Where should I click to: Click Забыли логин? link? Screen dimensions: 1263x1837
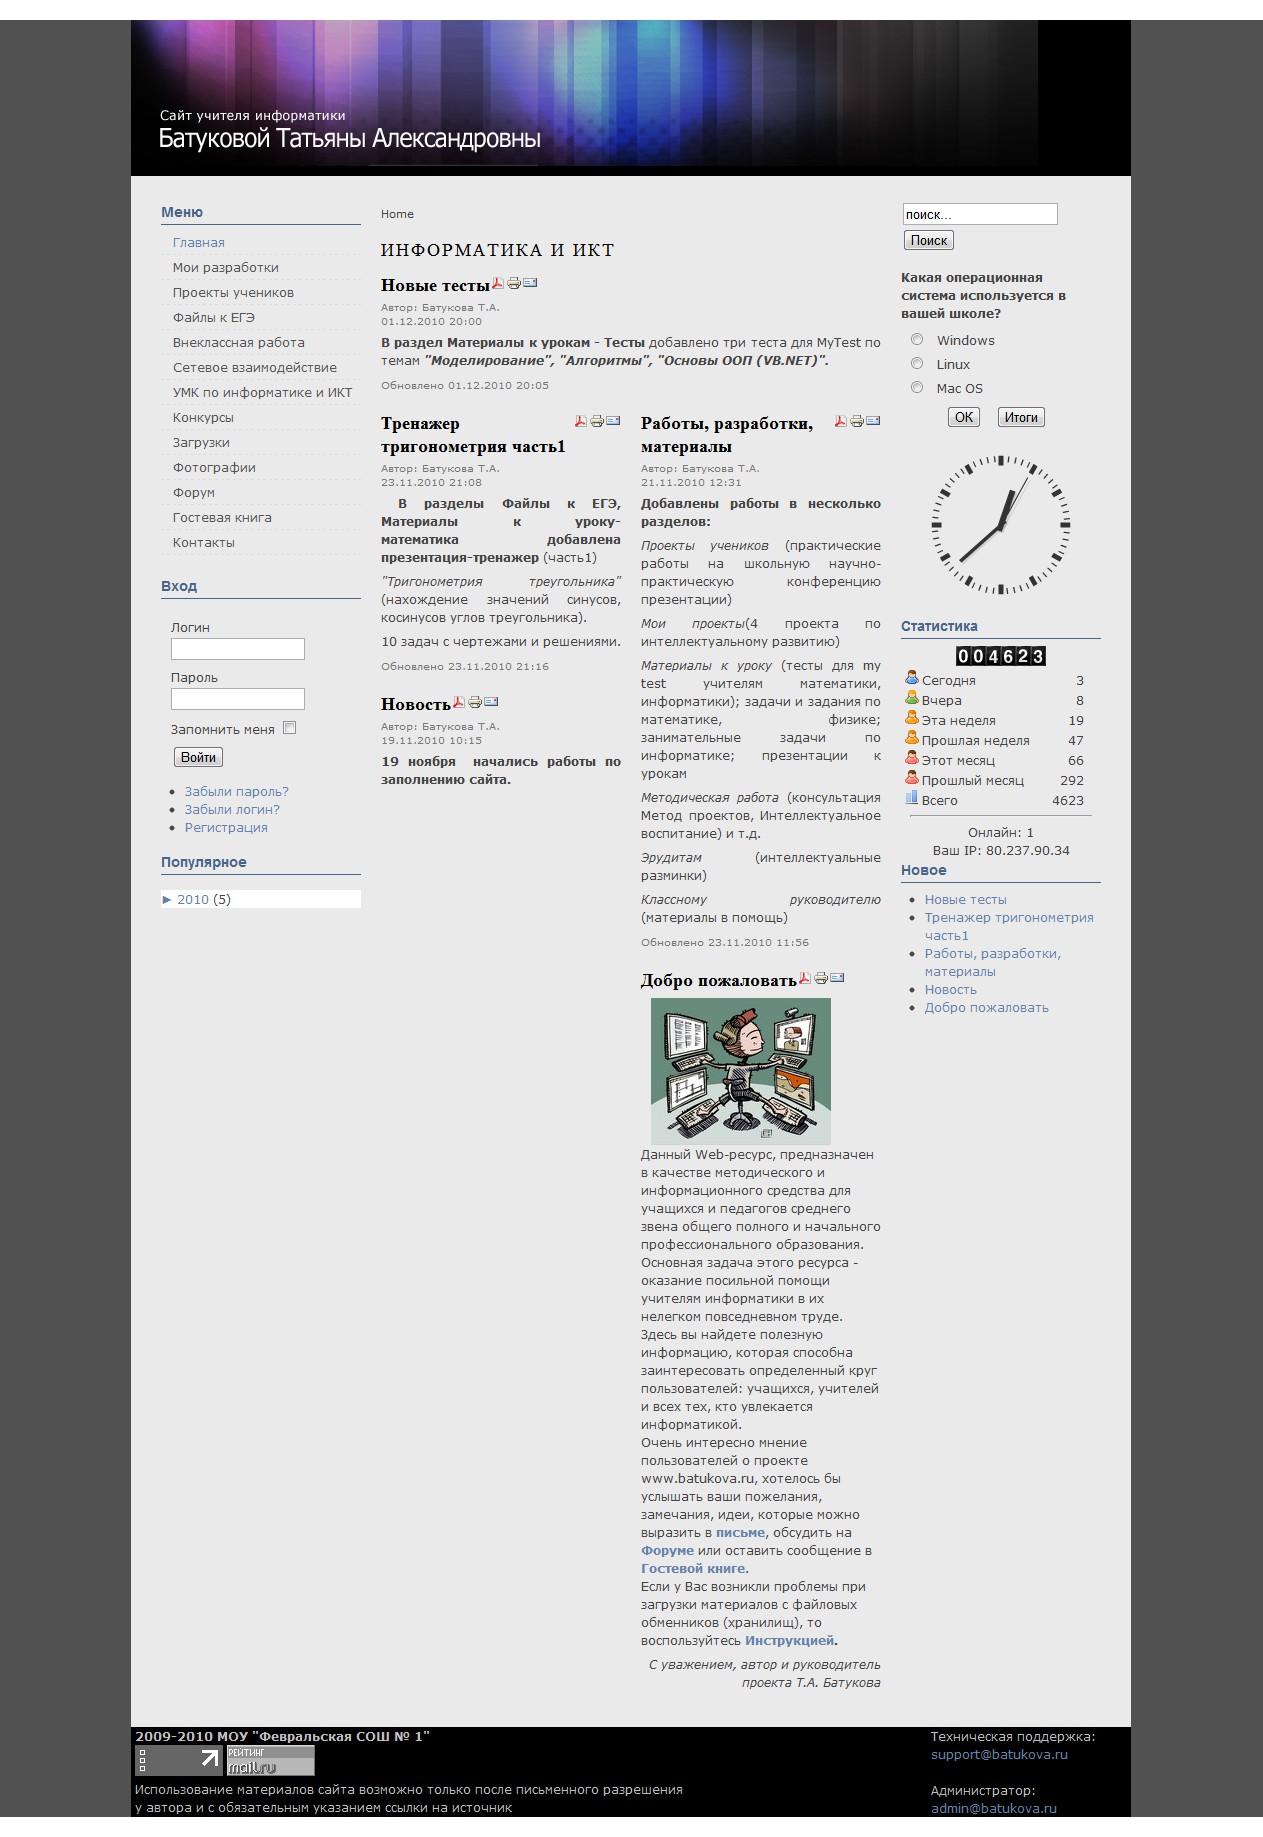tap(232, 810)
